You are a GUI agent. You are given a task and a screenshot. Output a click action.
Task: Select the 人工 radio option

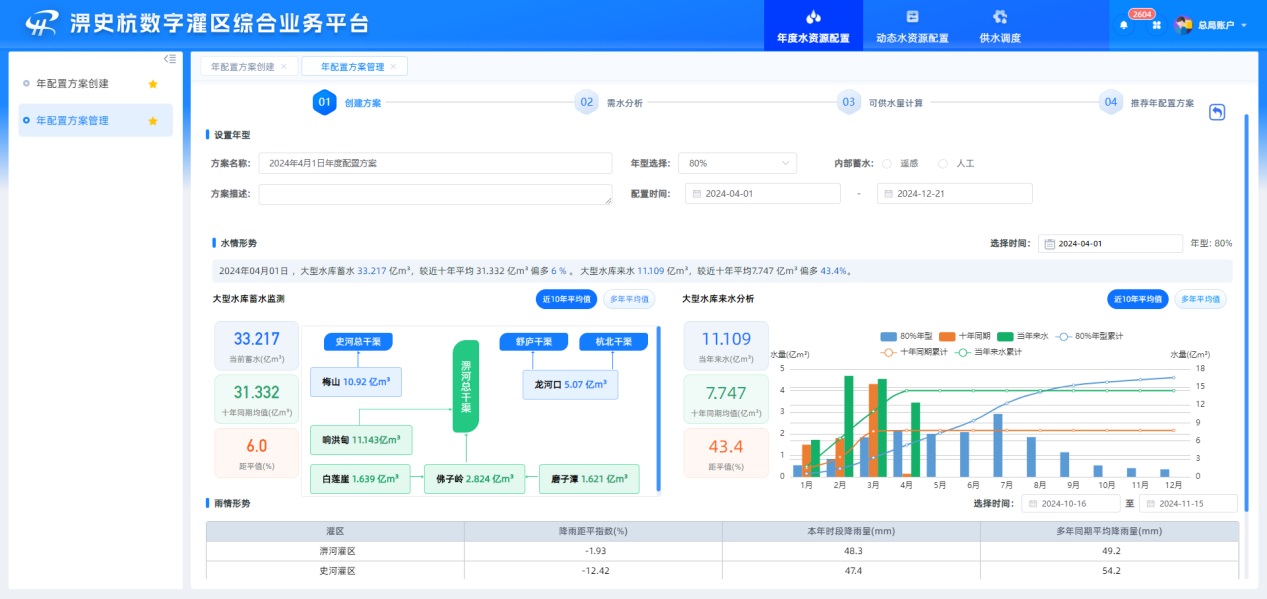[x=943, y=163]
